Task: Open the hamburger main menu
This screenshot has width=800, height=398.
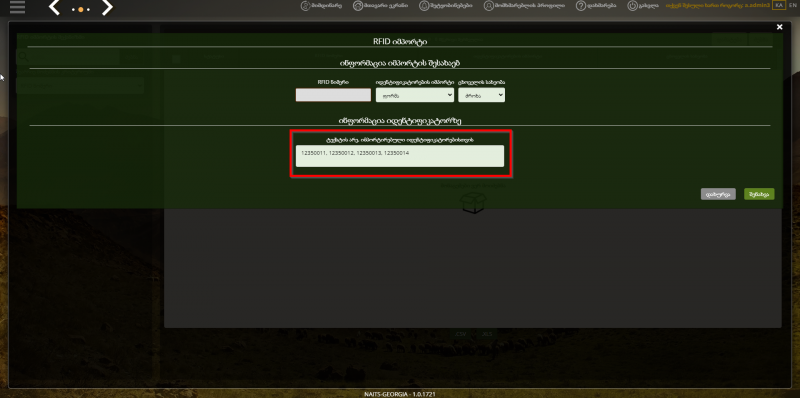Action: 17,7
